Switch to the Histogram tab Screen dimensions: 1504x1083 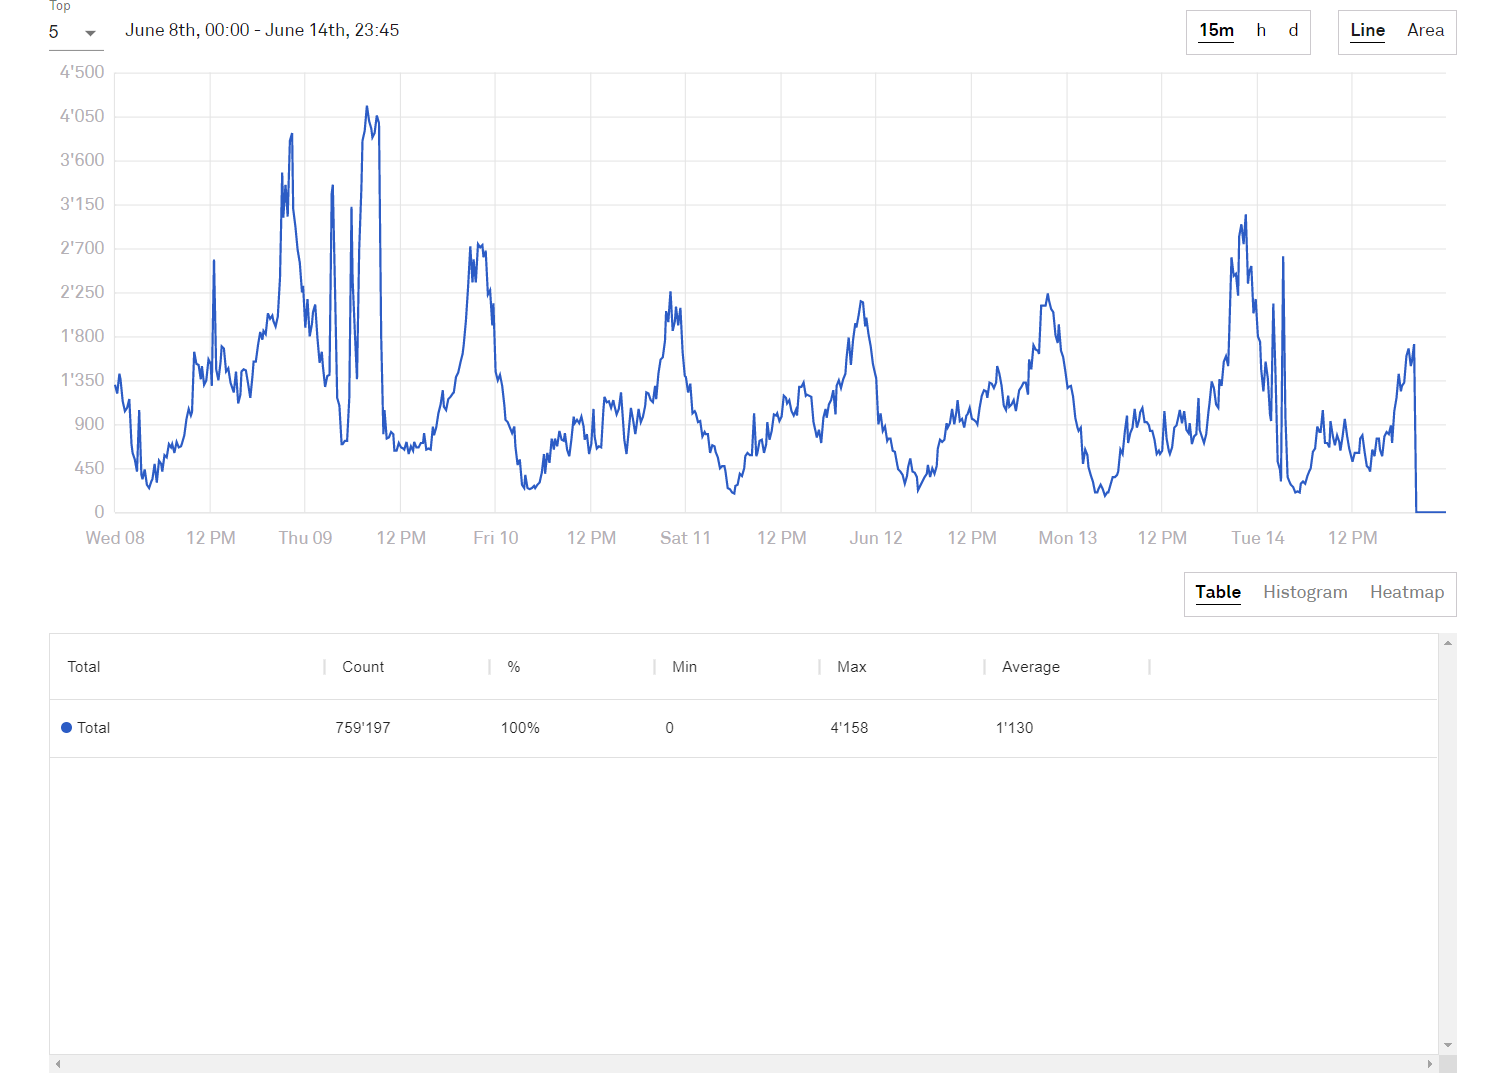[x=1304, y=593]
